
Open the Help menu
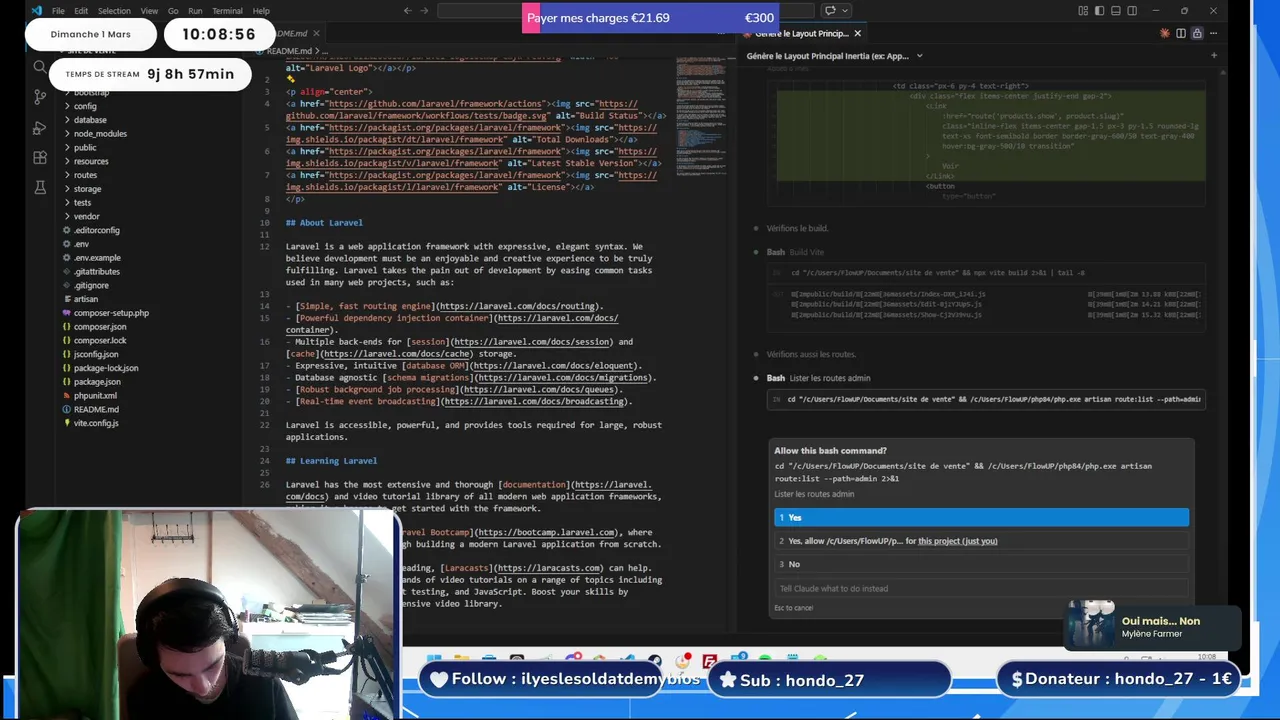point(261,10)
